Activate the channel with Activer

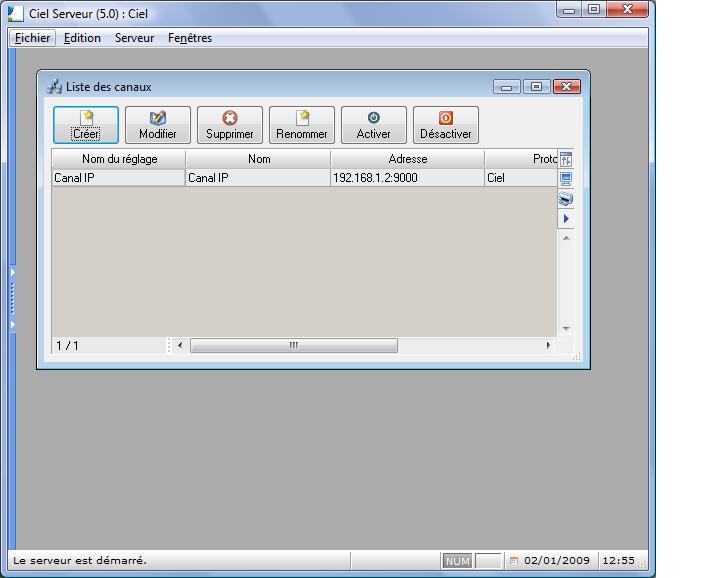(374, 125)
